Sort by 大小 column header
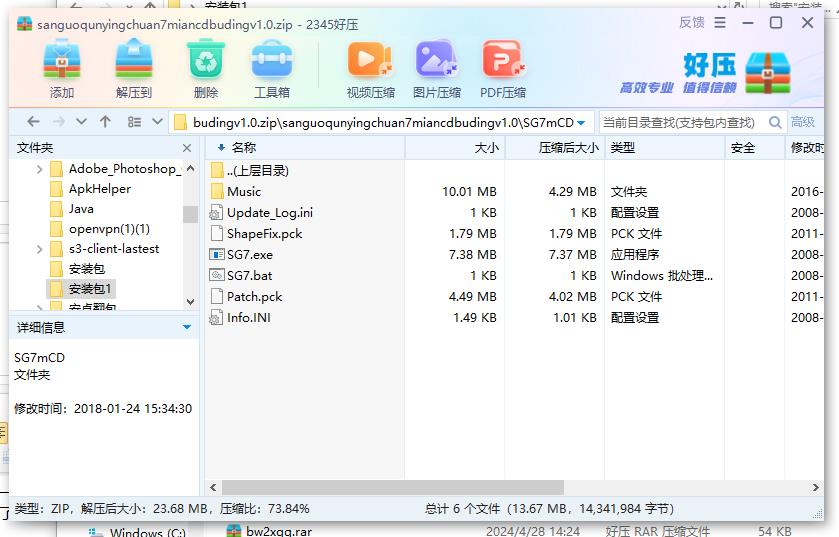The height and width of the screenshot is (537, 839). (x=455, y=148)
